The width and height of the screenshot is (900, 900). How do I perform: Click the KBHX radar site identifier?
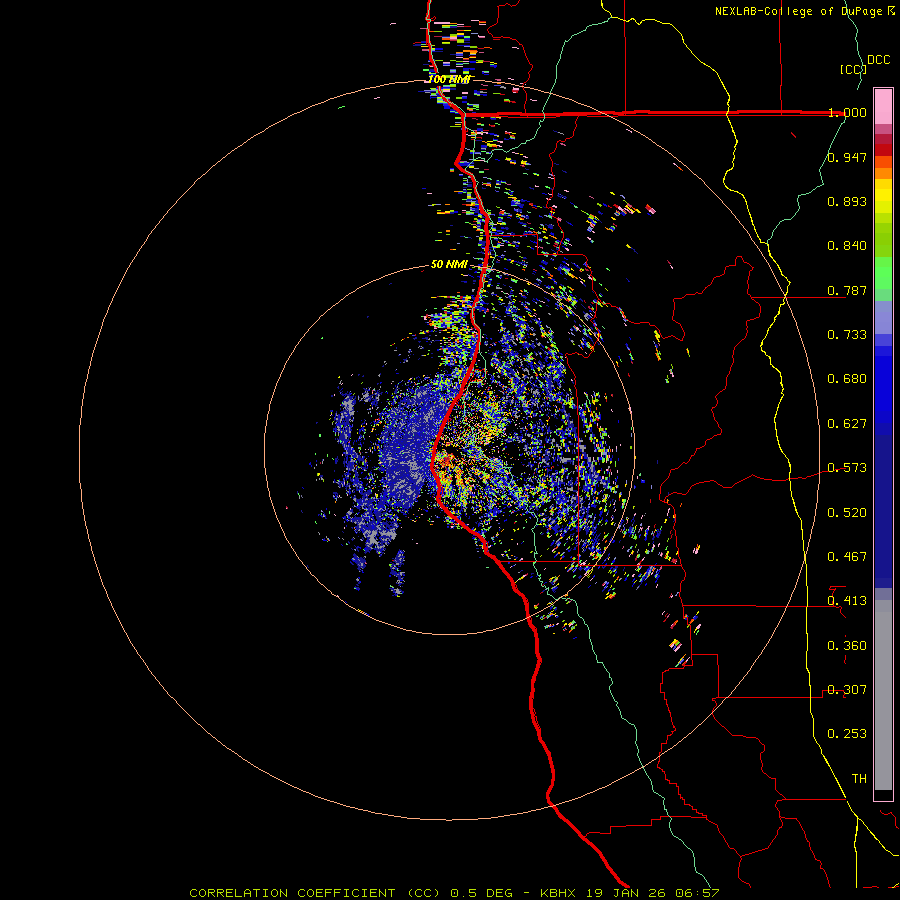[x=559, y=893]
